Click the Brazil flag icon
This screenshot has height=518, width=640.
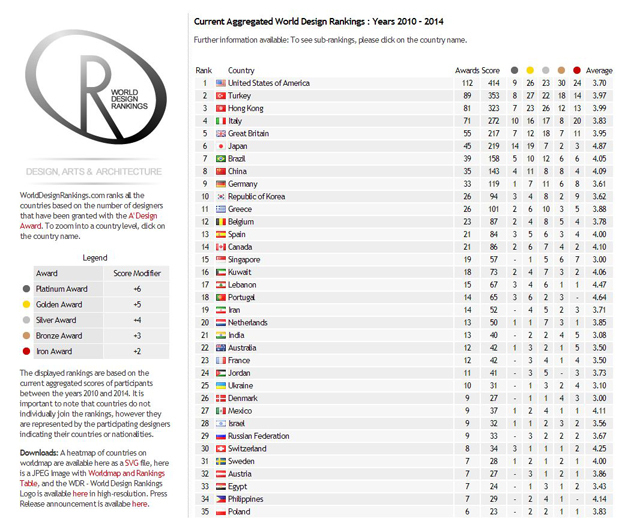[x=221, y=159]
